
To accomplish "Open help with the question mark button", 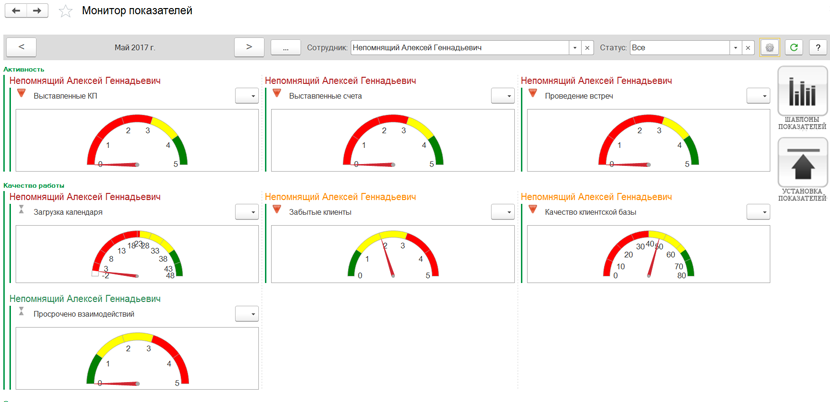I will (817, 47).
